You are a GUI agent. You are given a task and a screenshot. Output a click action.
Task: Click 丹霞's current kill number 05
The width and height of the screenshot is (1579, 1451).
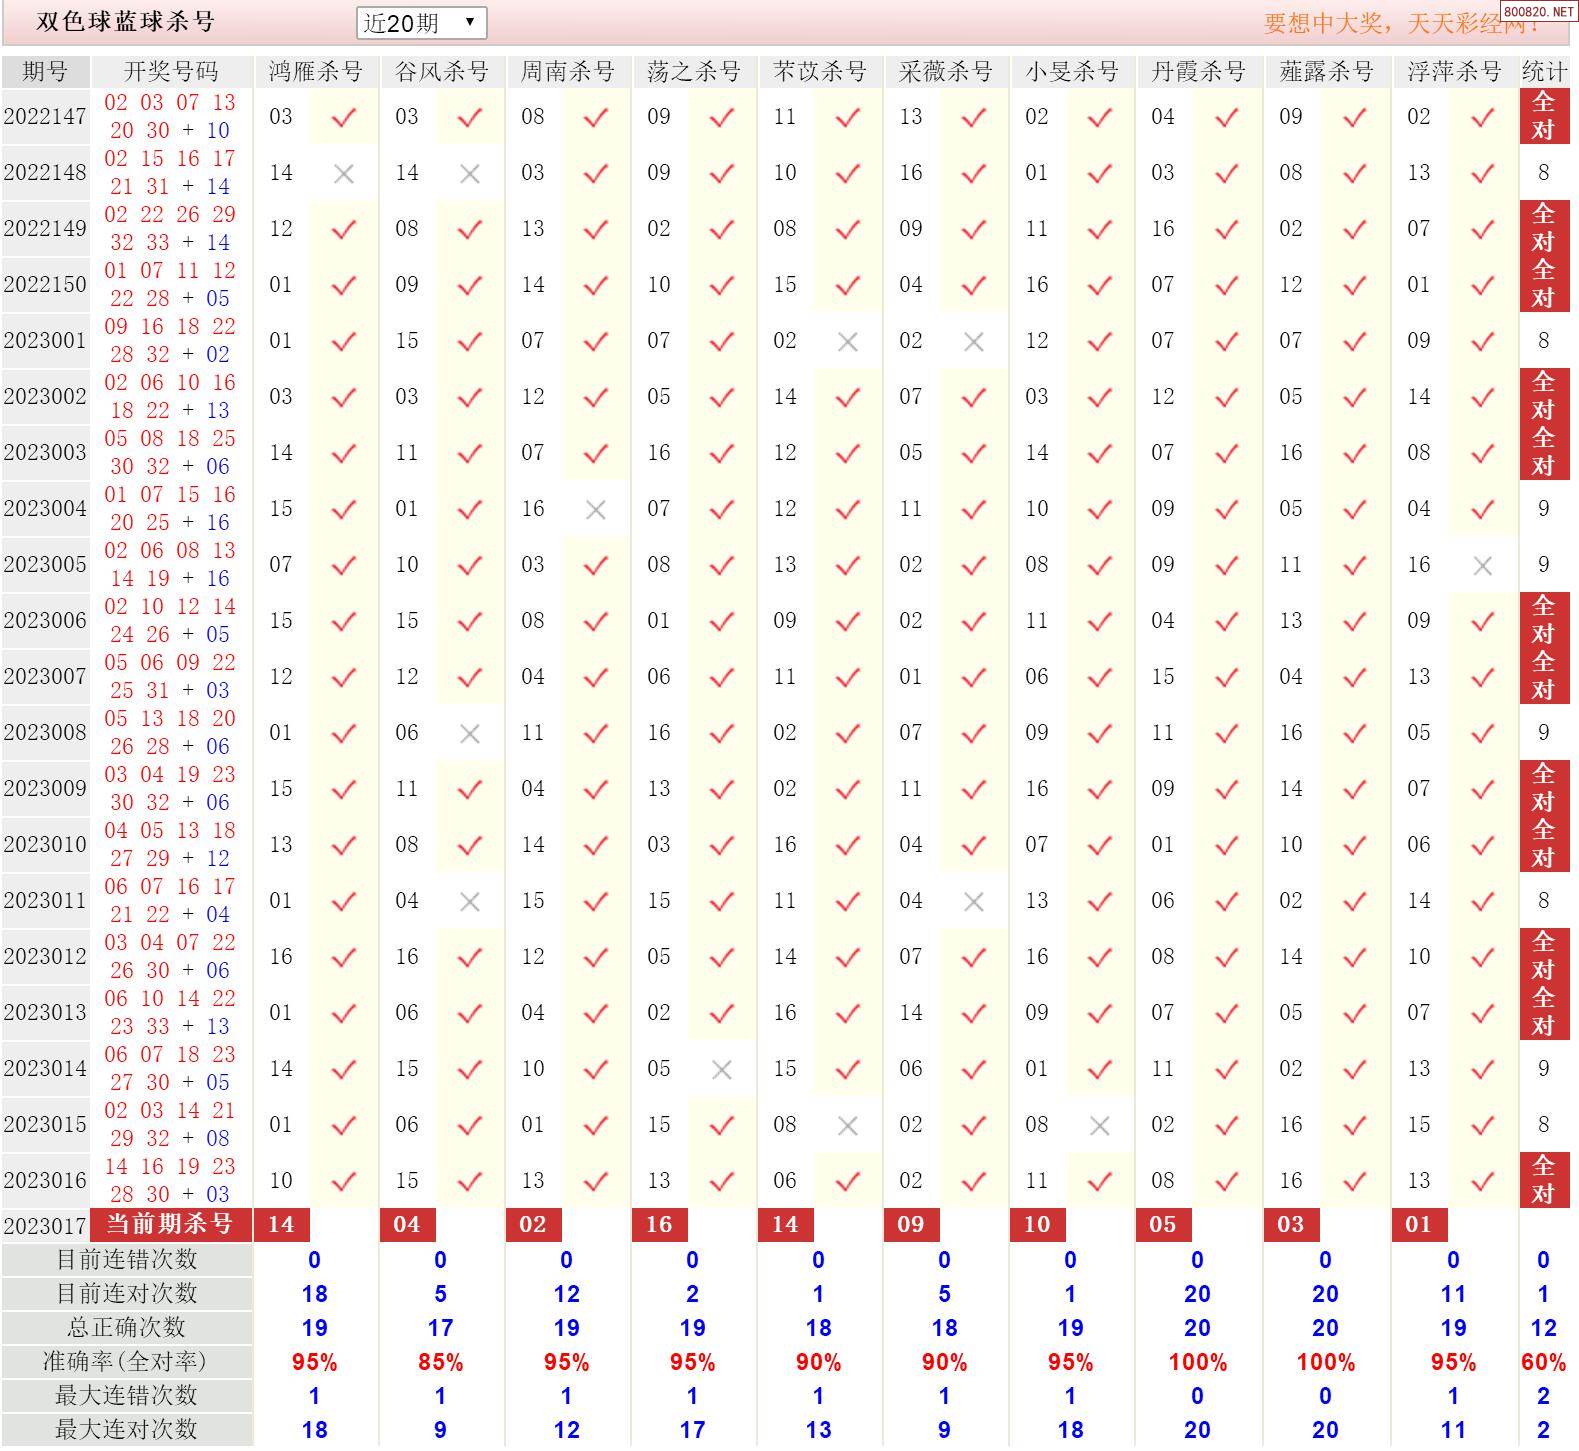(x=1163, y=1224)
